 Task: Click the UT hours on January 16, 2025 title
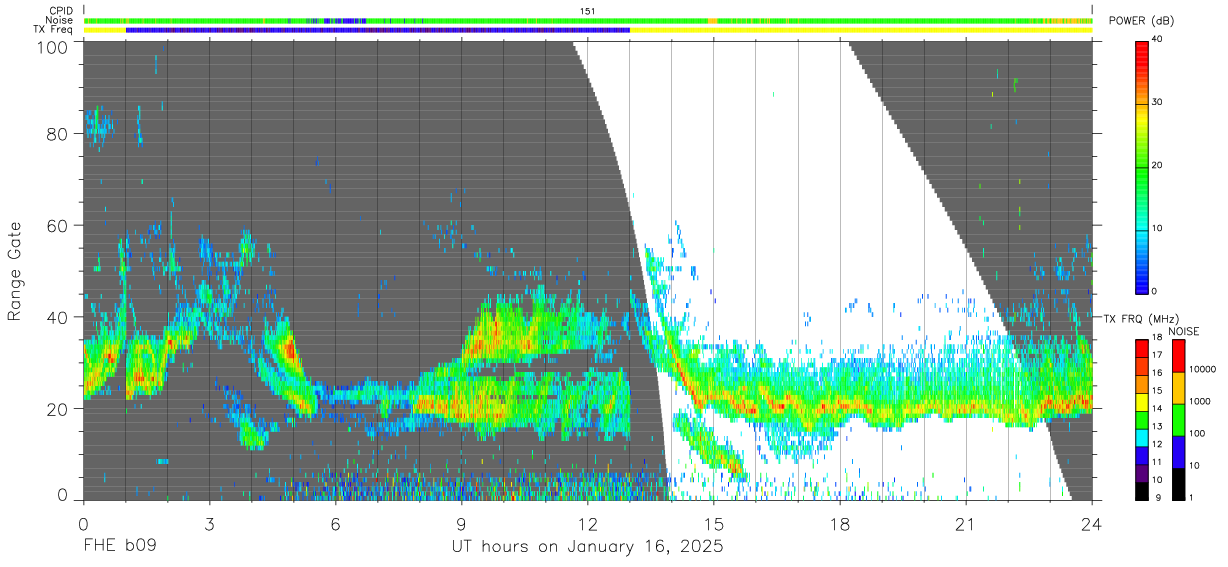click(x=586, y=547)
